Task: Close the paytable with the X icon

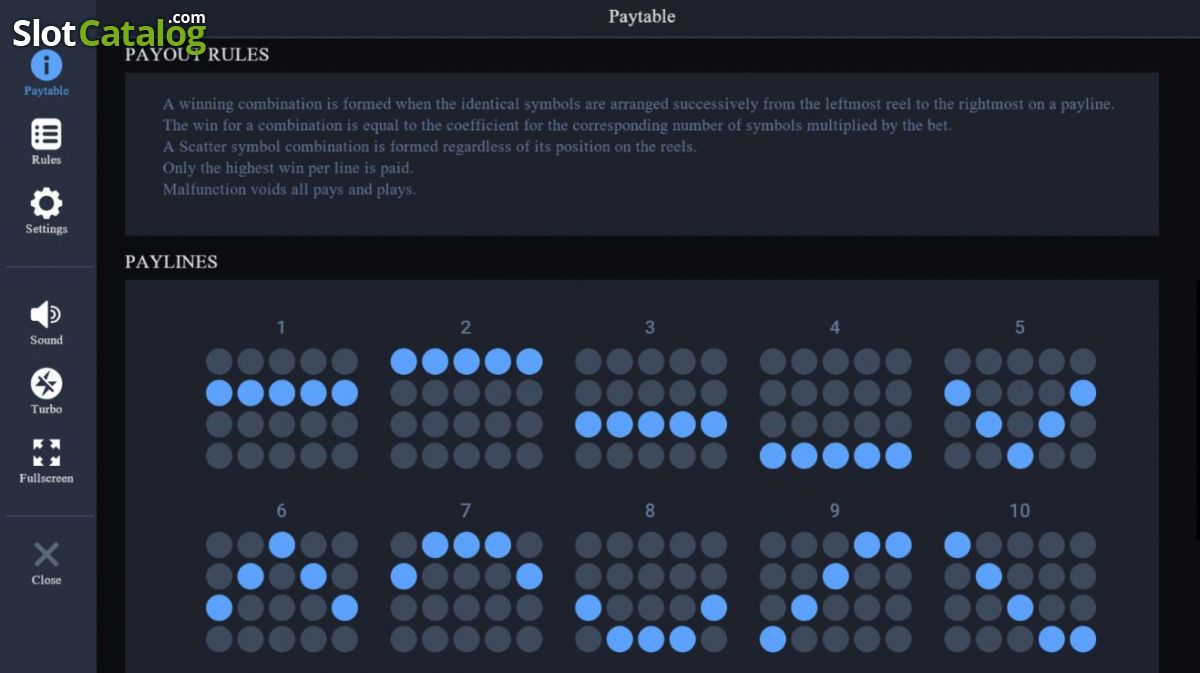Action: click(x=46, y=555)
